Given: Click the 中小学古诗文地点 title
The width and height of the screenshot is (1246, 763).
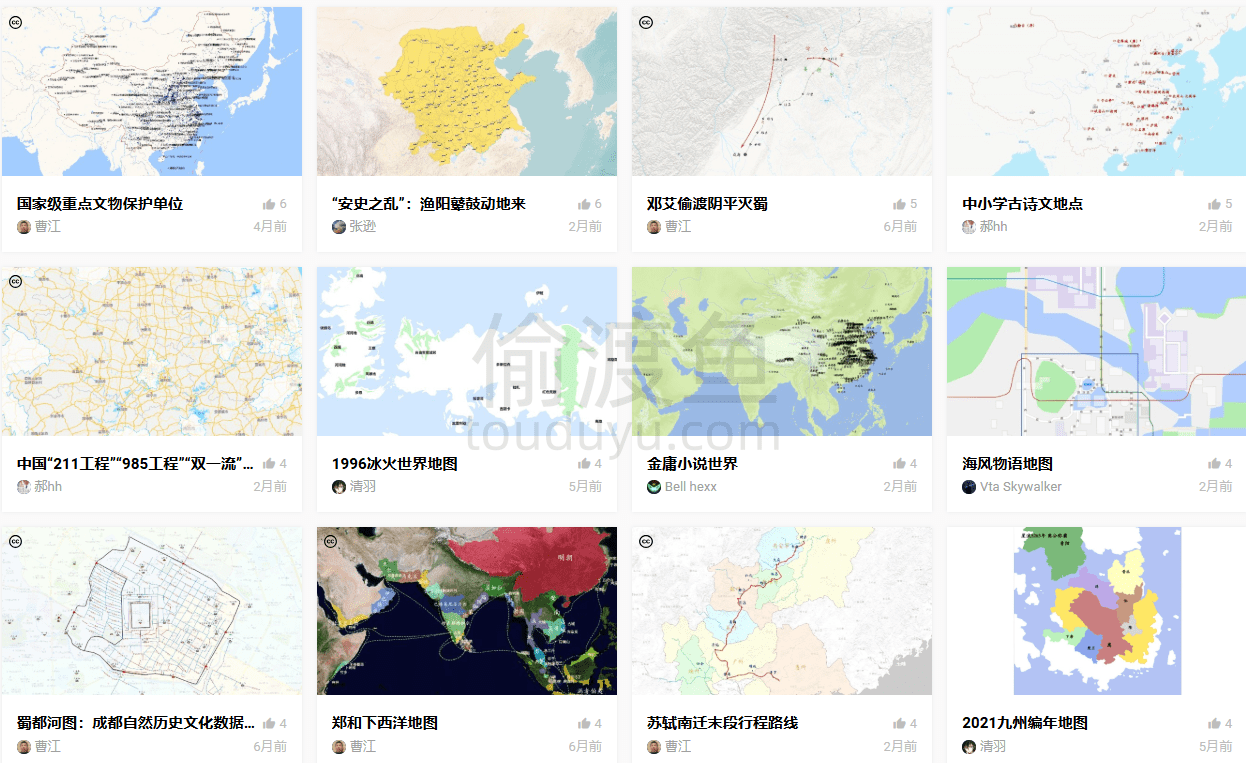Looking at the screenshot, I should [x=1022, y=204].
